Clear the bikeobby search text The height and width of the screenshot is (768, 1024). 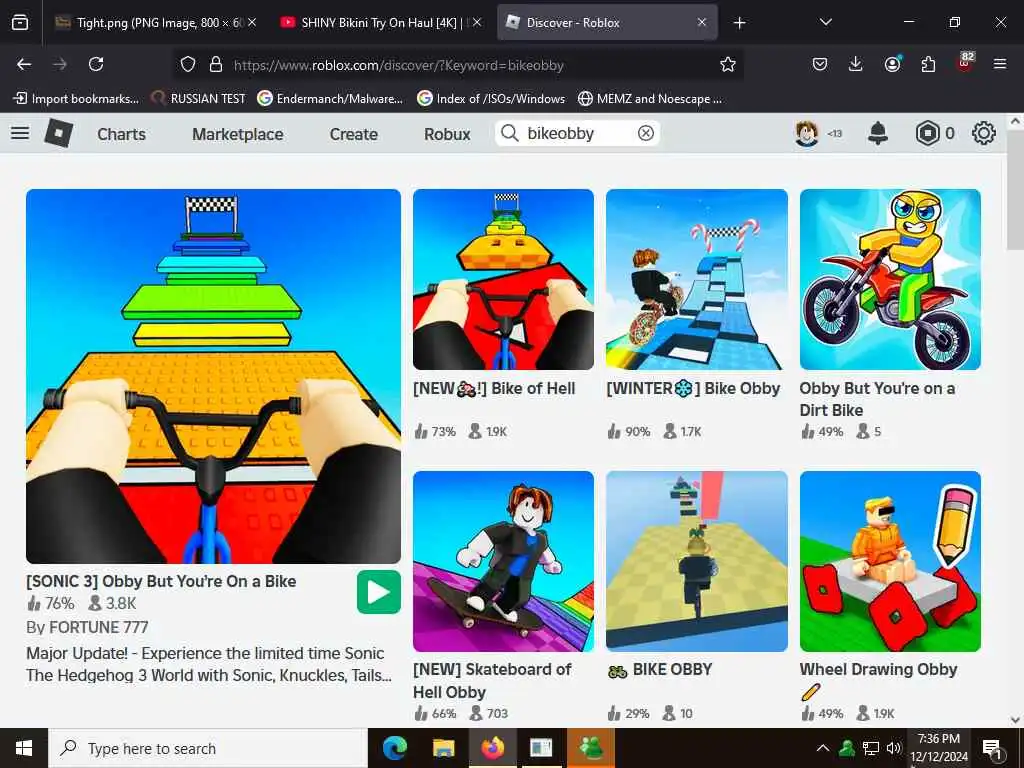(645, 133)
